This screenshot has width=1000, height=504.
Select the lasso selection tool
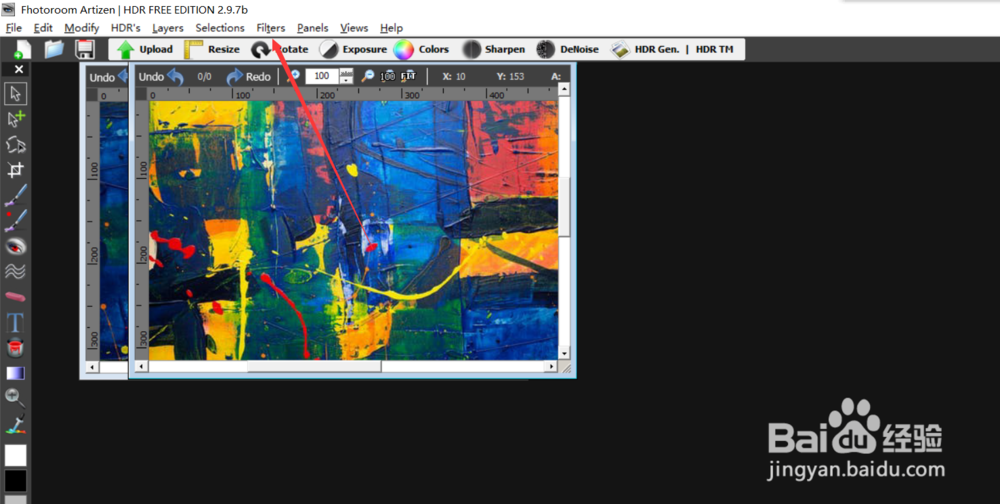15,145
